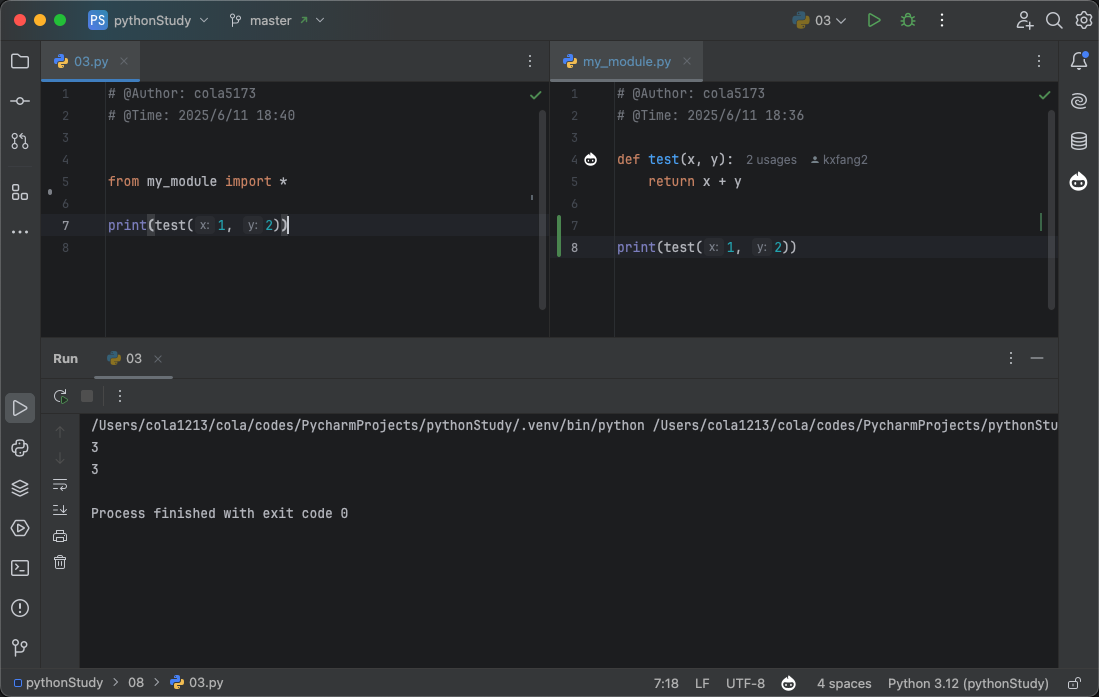This screenshot has height=697, width=1099.
Task: Open the Structure tool window
Action: (20, 192)
